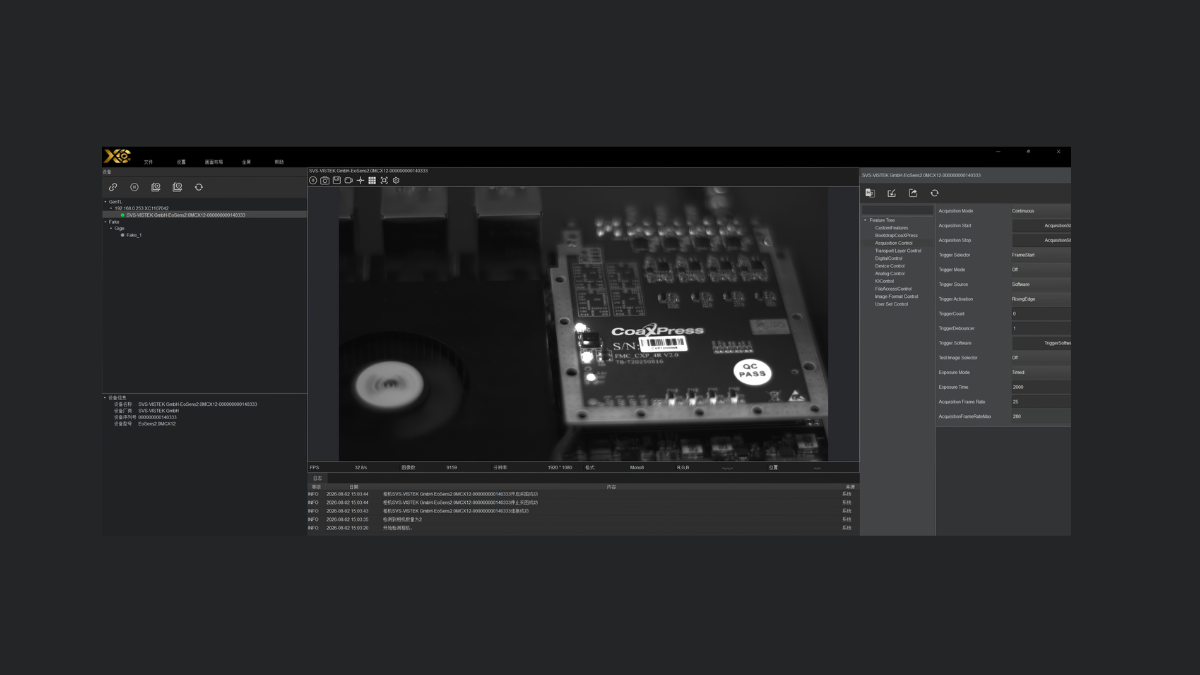This screenshot has height=675, width=1200.
Task: Select Acquisition Control in the feature tree
Action: 894,243
